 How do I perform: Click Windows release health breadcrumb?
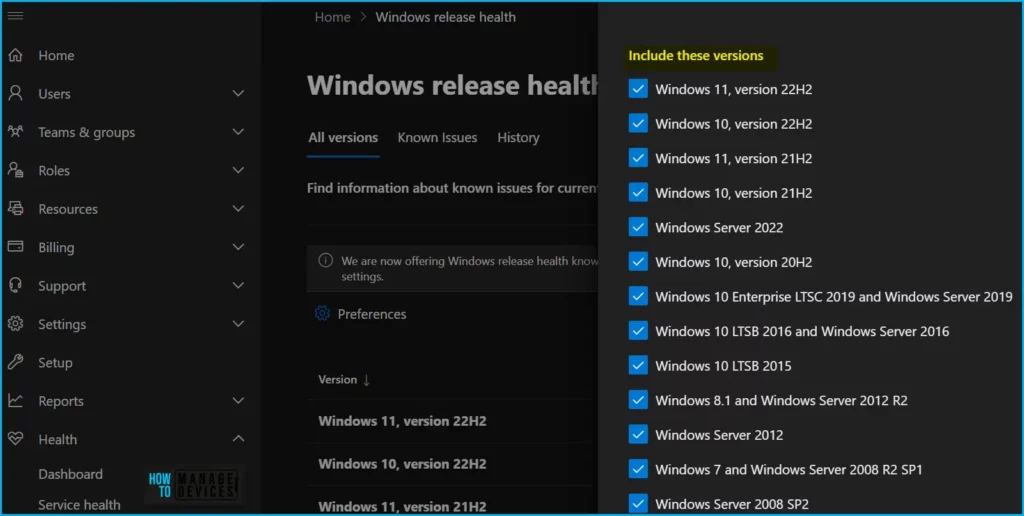tap(445, 17)
